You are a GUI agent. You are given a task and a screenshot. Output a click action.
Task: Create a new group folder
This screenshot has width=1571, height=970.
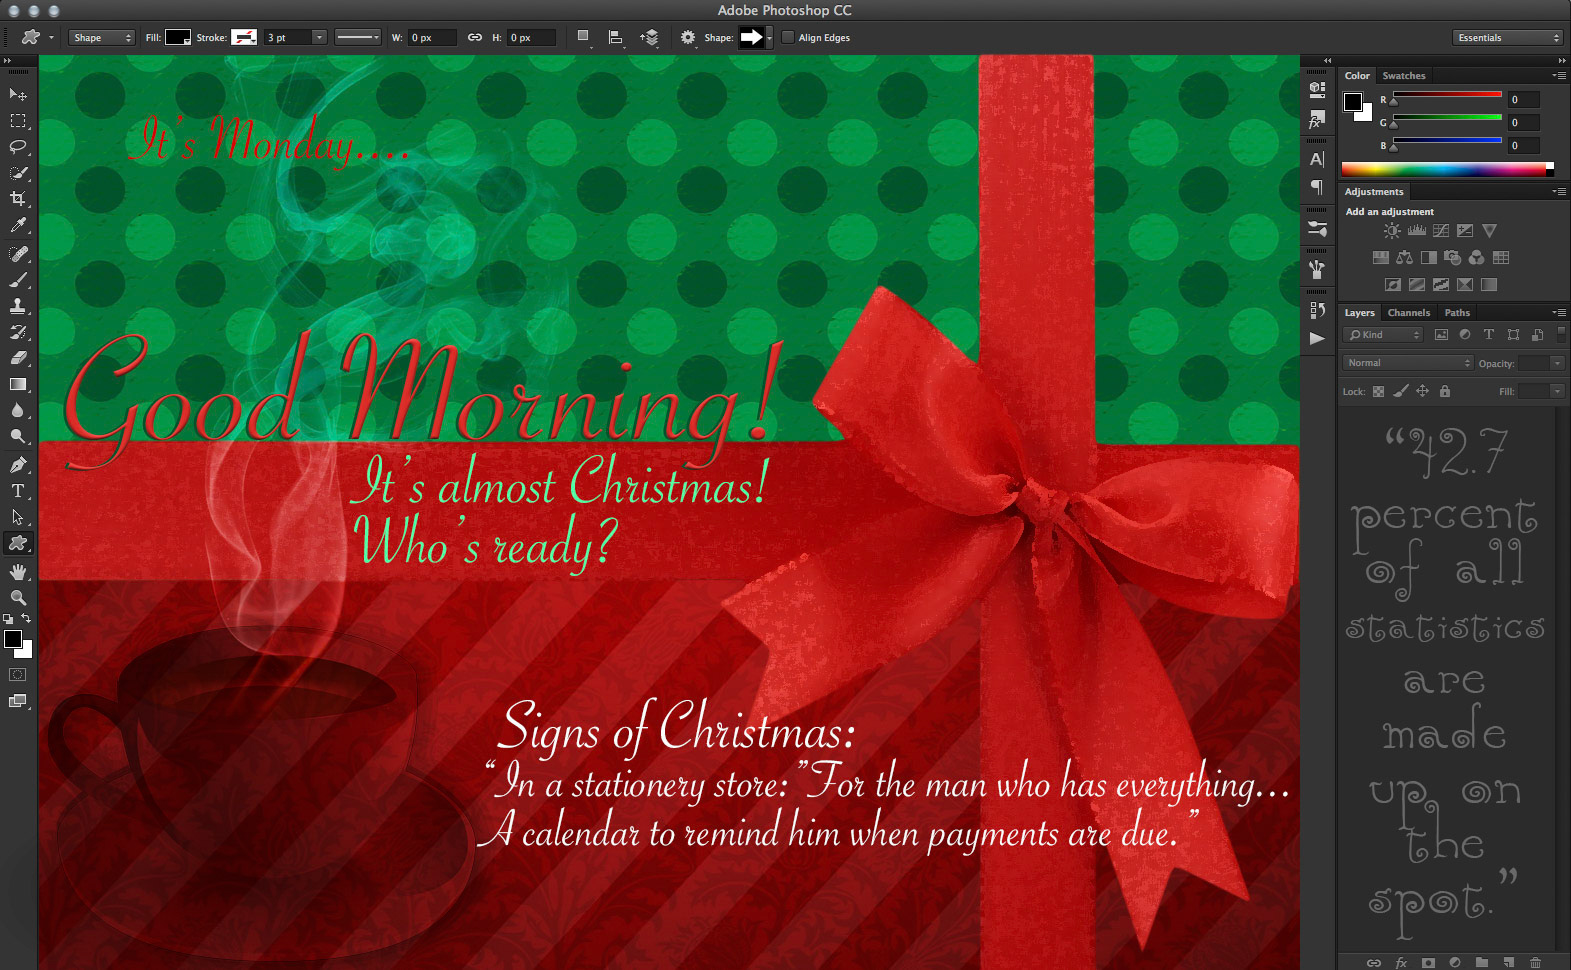(x=1482, y=963)
